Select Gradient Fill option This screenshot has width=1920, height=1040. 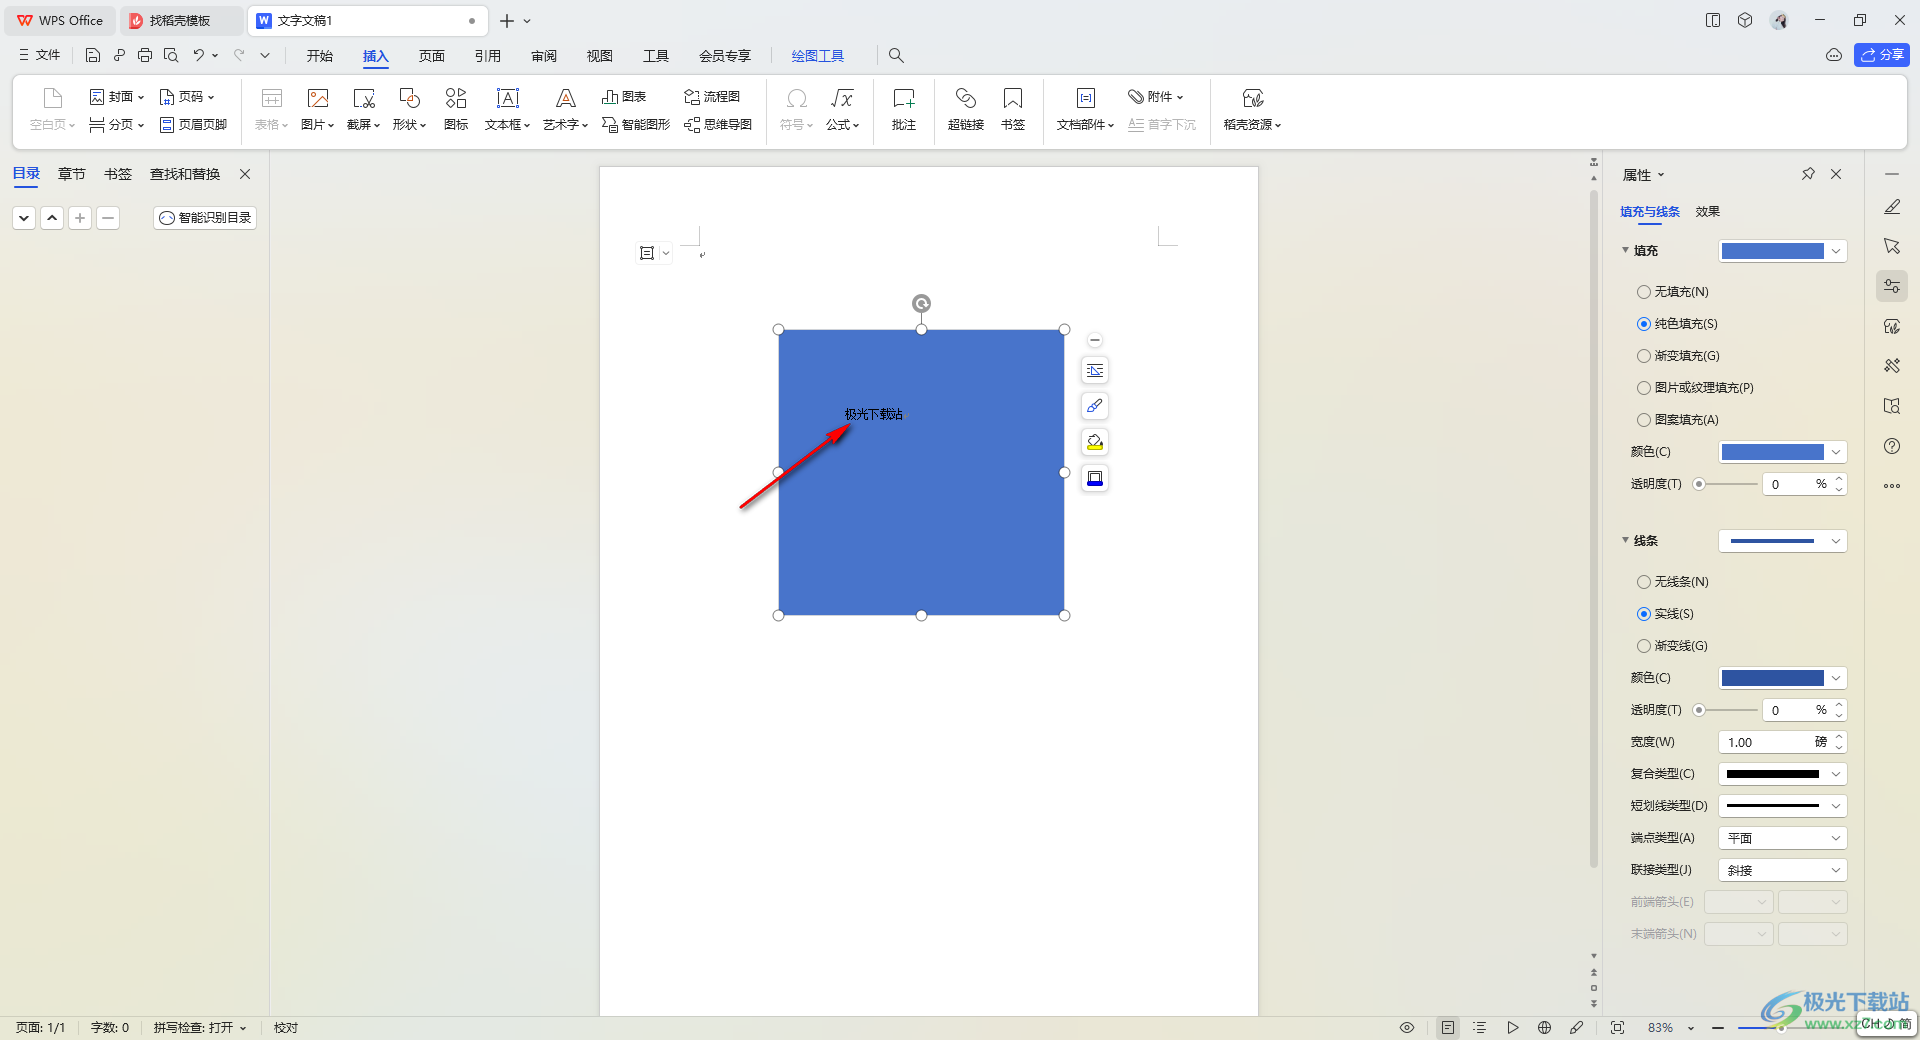point(1678,356)
